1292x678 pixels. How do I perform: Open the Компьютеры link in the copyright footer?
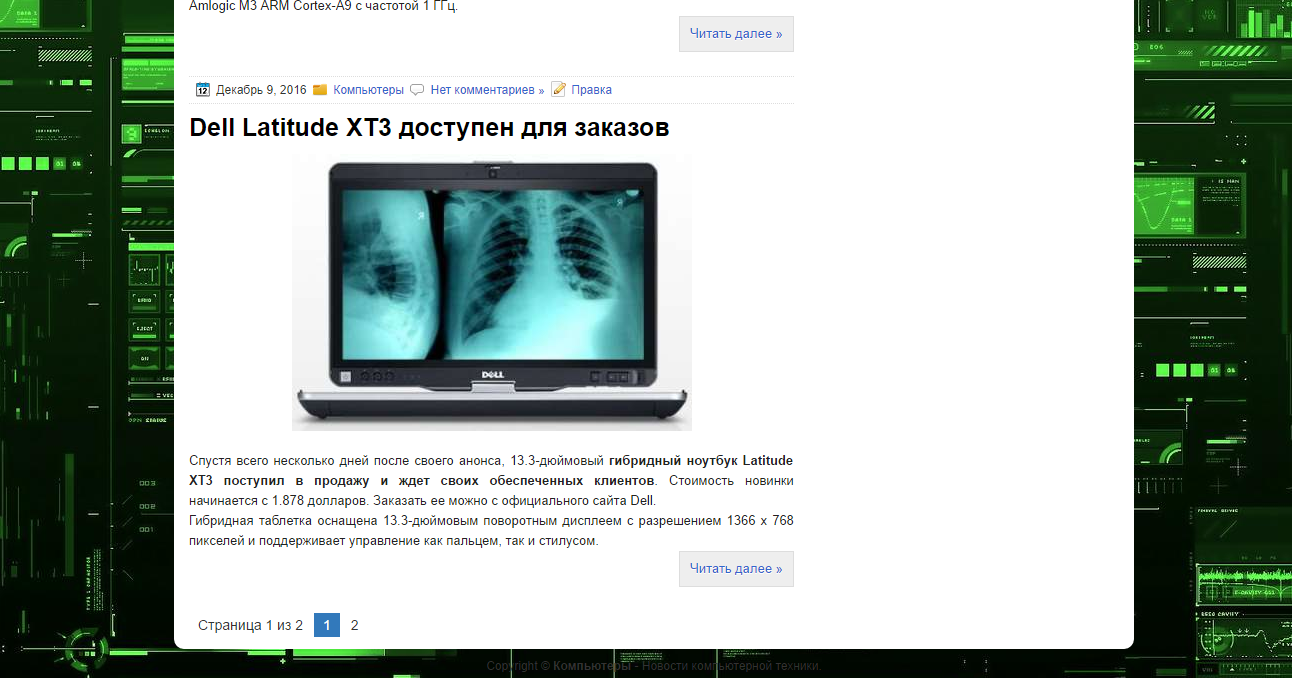point(592,666)
